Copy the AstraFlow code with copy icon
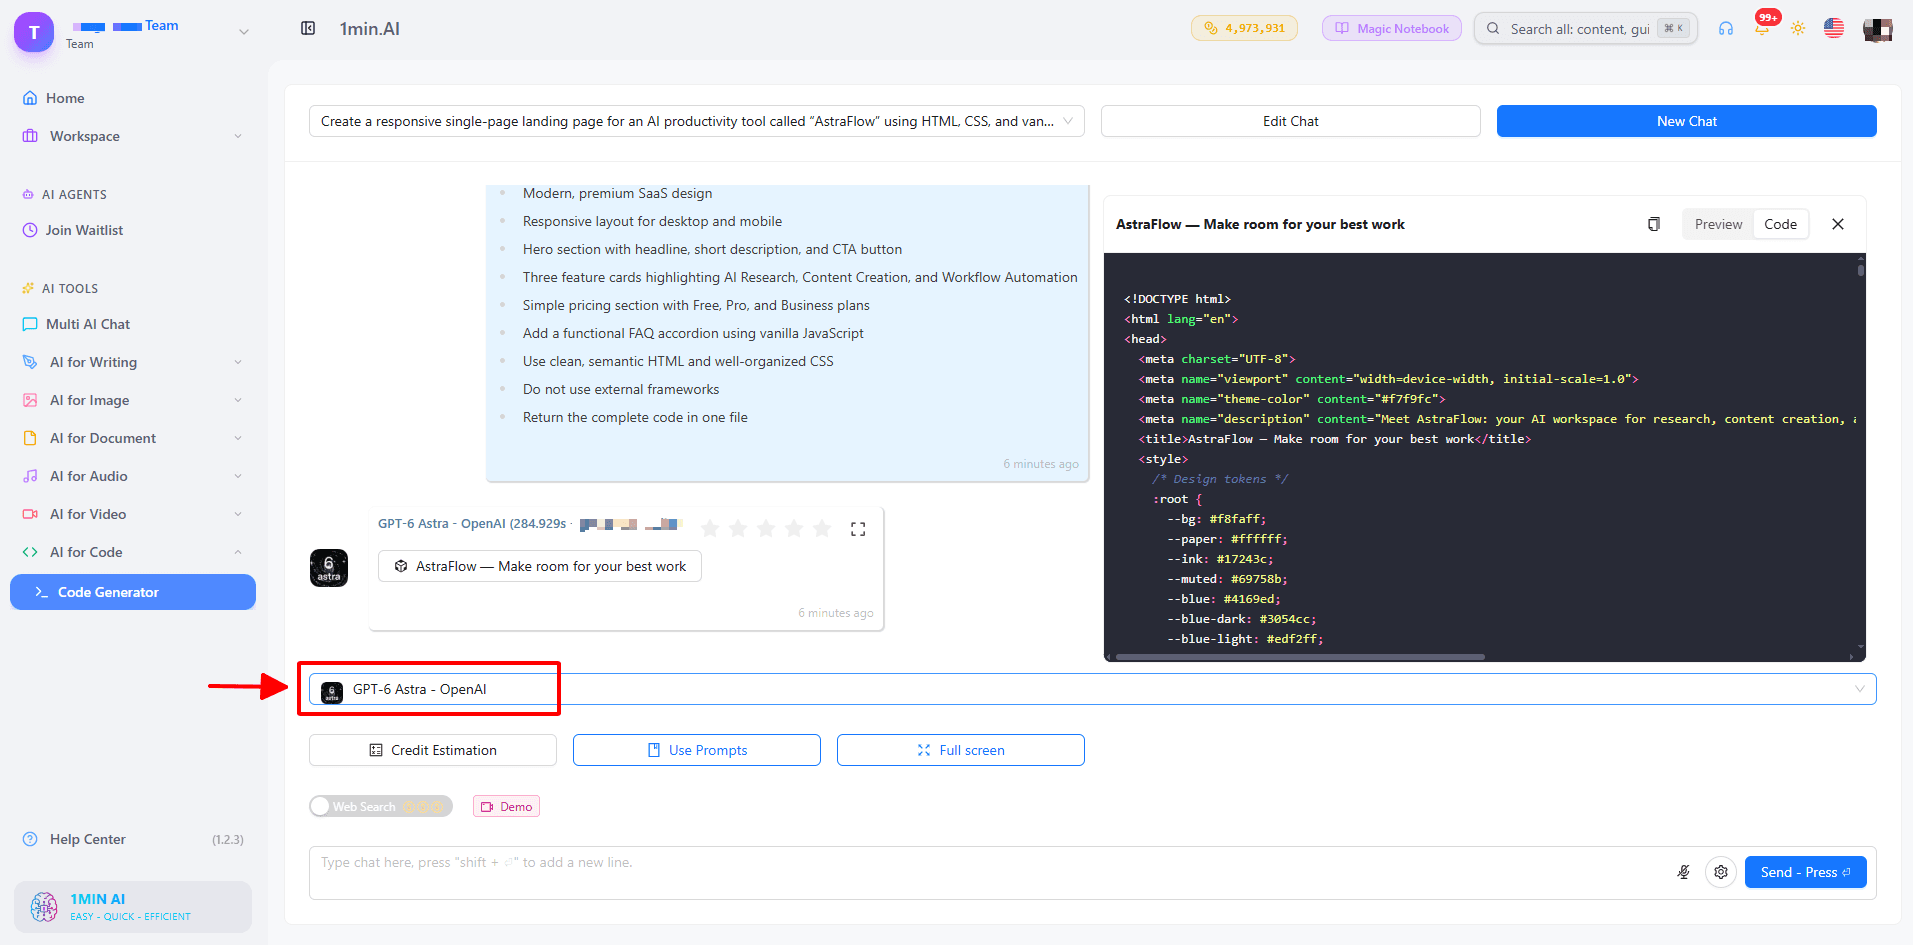 tap(1654, 224)
